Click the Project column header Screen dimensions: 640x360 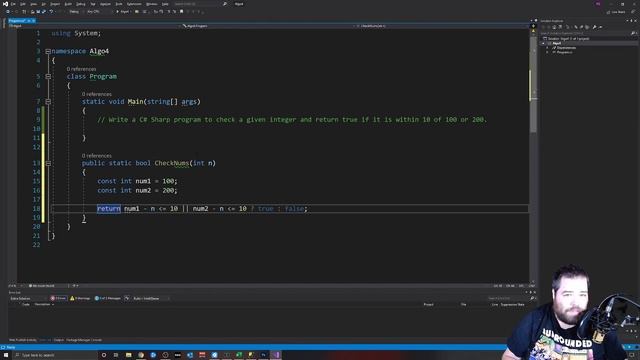click(428, 304)
